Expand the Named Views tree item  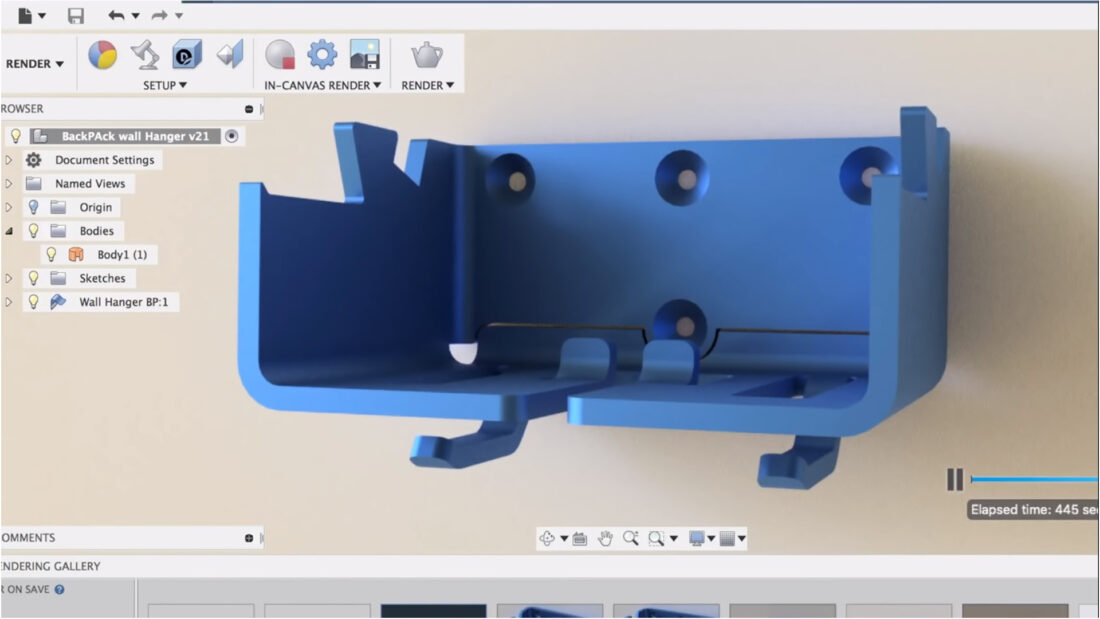click(x=7, y=183)
